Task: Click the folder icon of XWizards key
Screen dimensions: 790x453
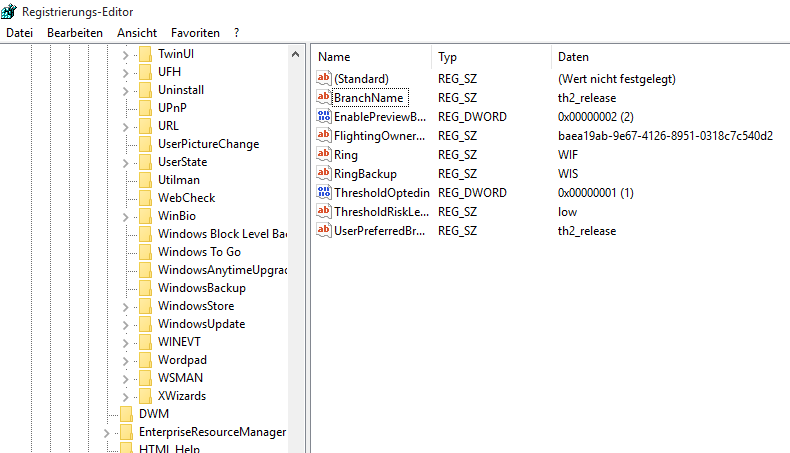Action: point(145,396)
